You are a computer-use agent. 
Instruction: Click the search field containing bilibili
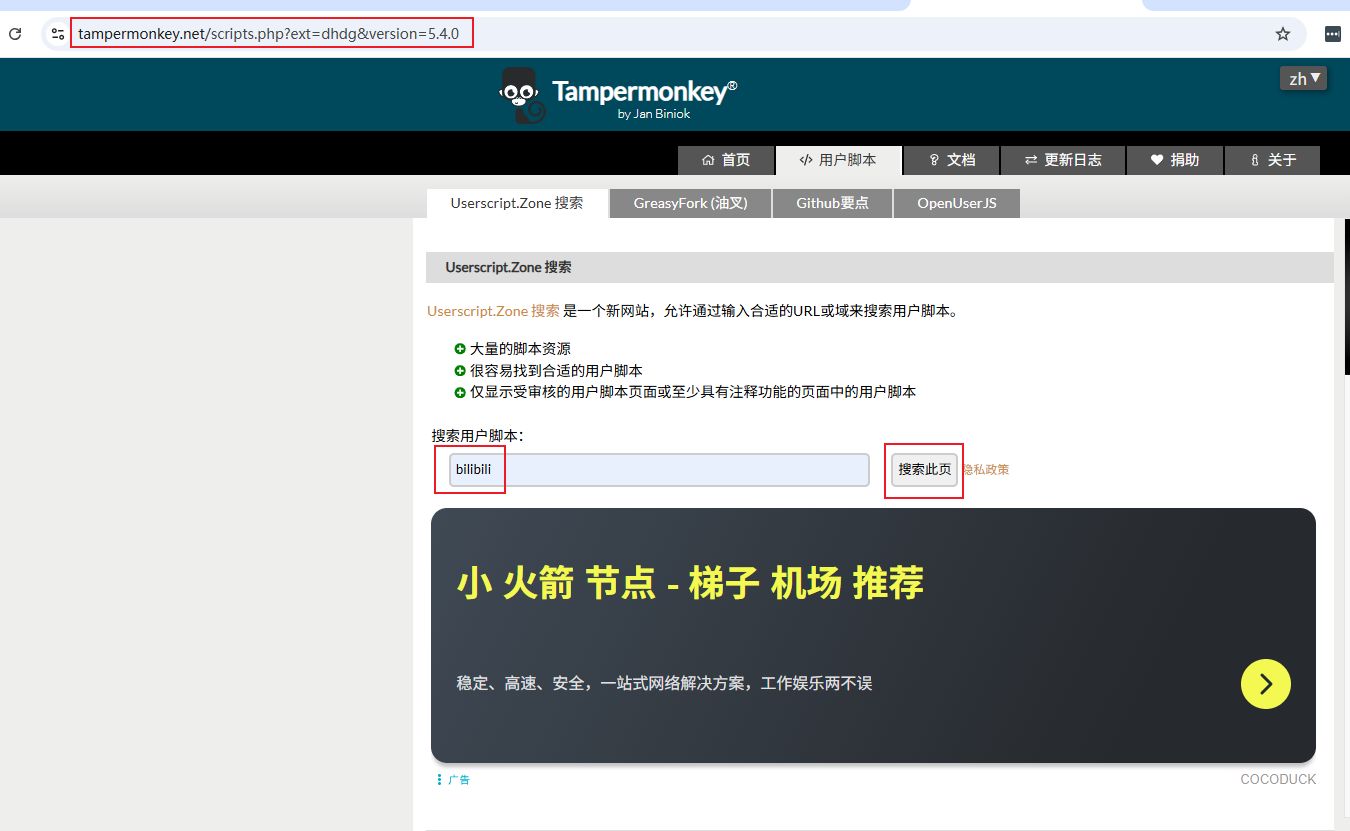(x=659, y=470)
